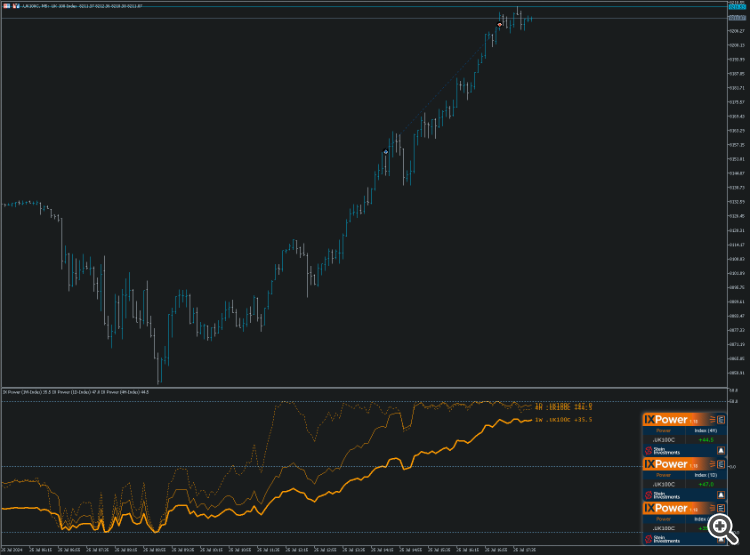Select .UK100C symbol in the Index (1D) panel
The image size is (750, 555).
(663, 484)
